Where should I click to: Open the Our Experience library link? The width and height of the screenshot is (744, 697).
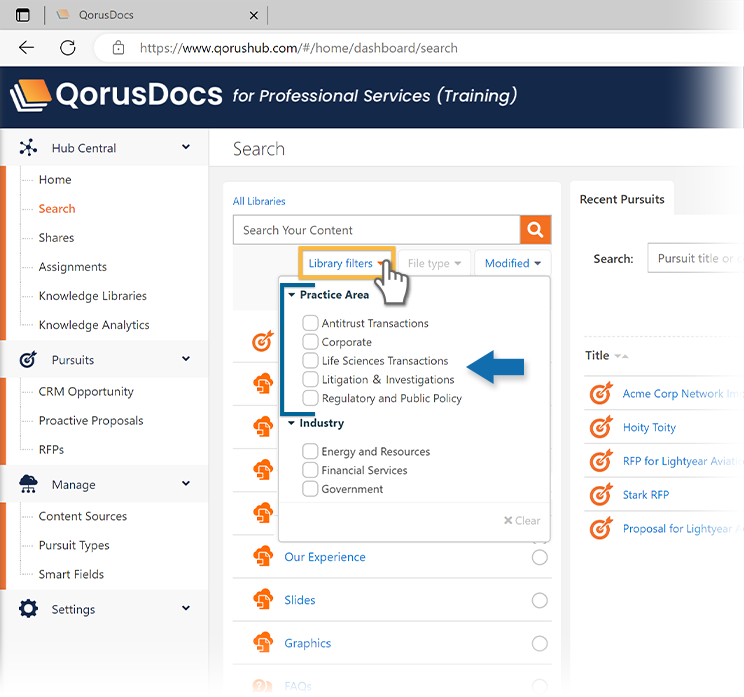pyautogui.click(x=325, y=557)
